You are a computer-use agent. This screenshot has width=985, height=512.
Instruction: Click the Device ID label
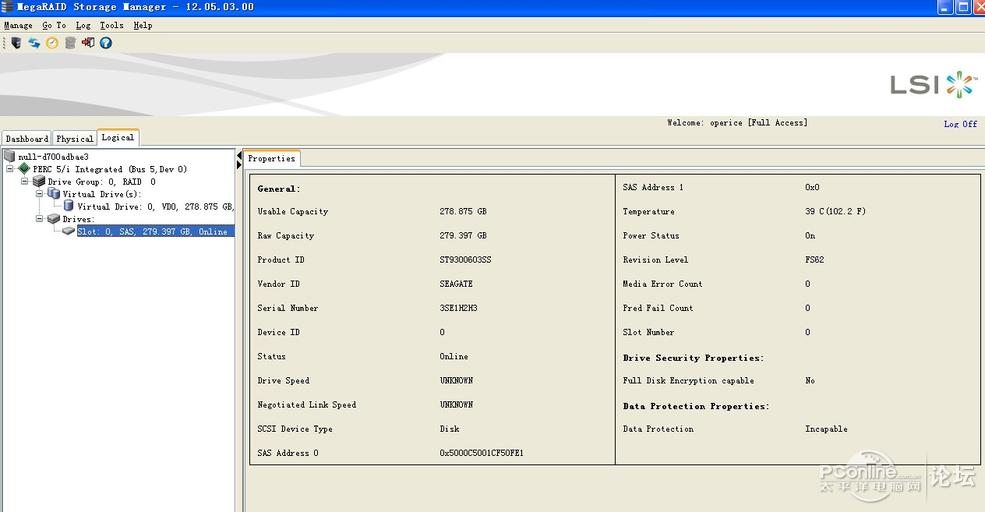point(278,332)
